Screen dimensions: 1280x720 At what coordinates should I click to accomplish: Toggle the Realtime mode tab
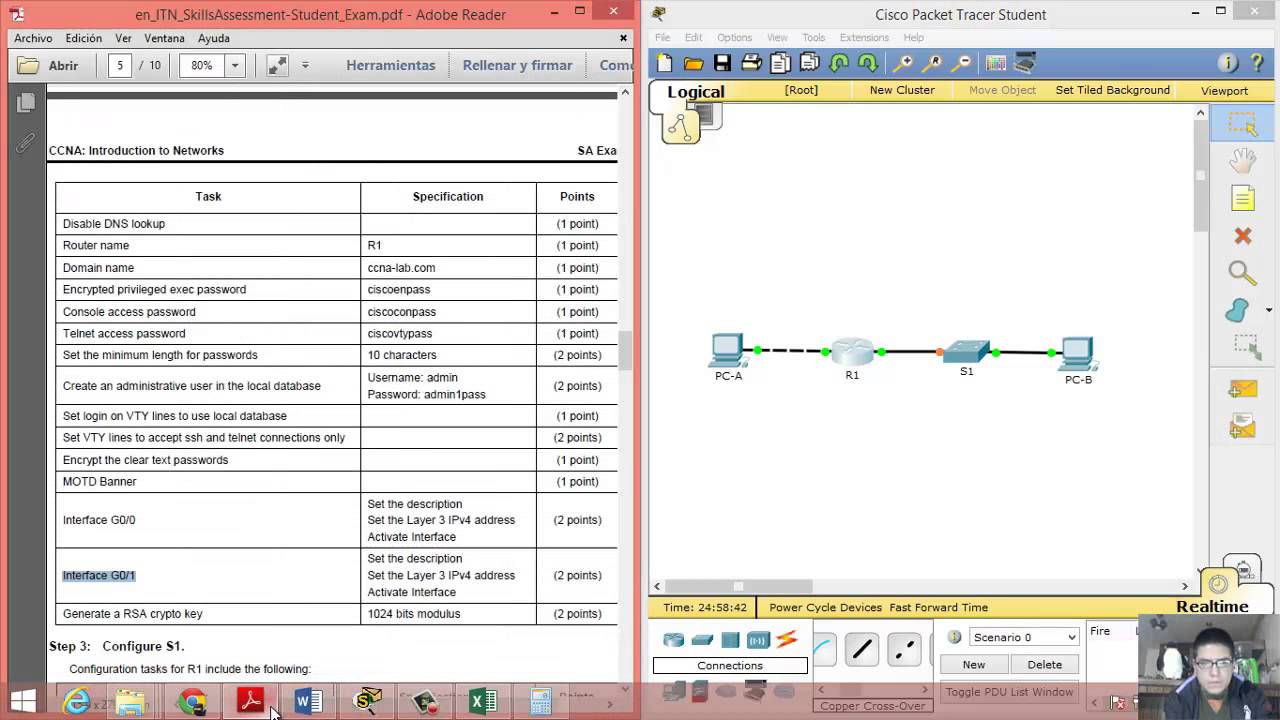[x=1212, y=606]
